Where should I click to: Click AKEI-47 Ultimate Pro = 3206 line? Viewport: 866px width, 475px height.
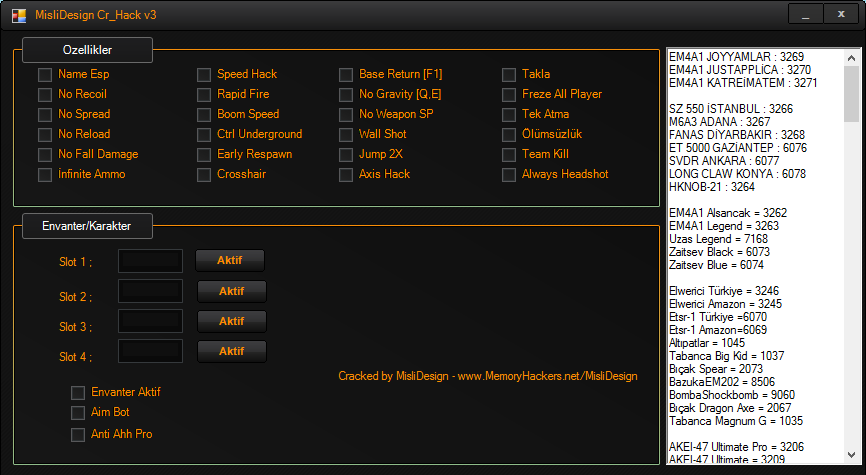pyautogui.click(x=736, y=447)
